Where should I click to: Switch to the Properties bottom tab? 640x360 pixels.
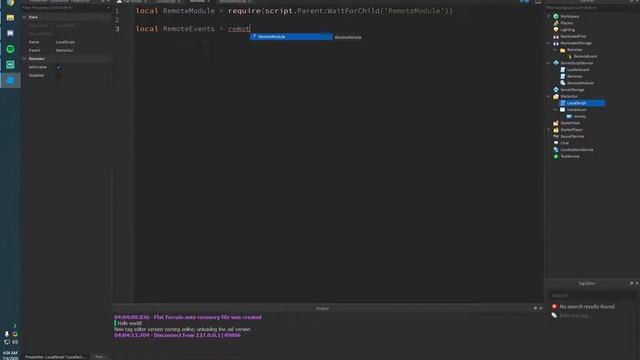pos(55,357)
